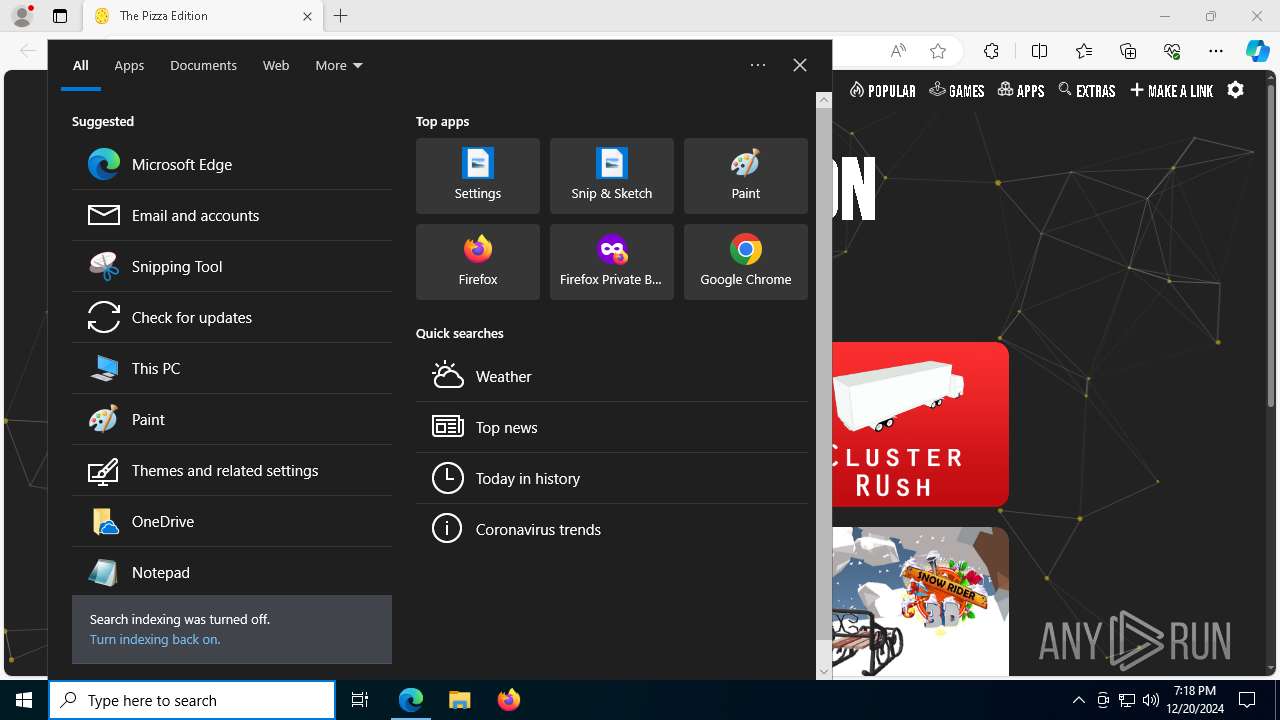The image size is (1280, 720).
Task: Open website settings gear icon
Action: tap(1236, 90)
